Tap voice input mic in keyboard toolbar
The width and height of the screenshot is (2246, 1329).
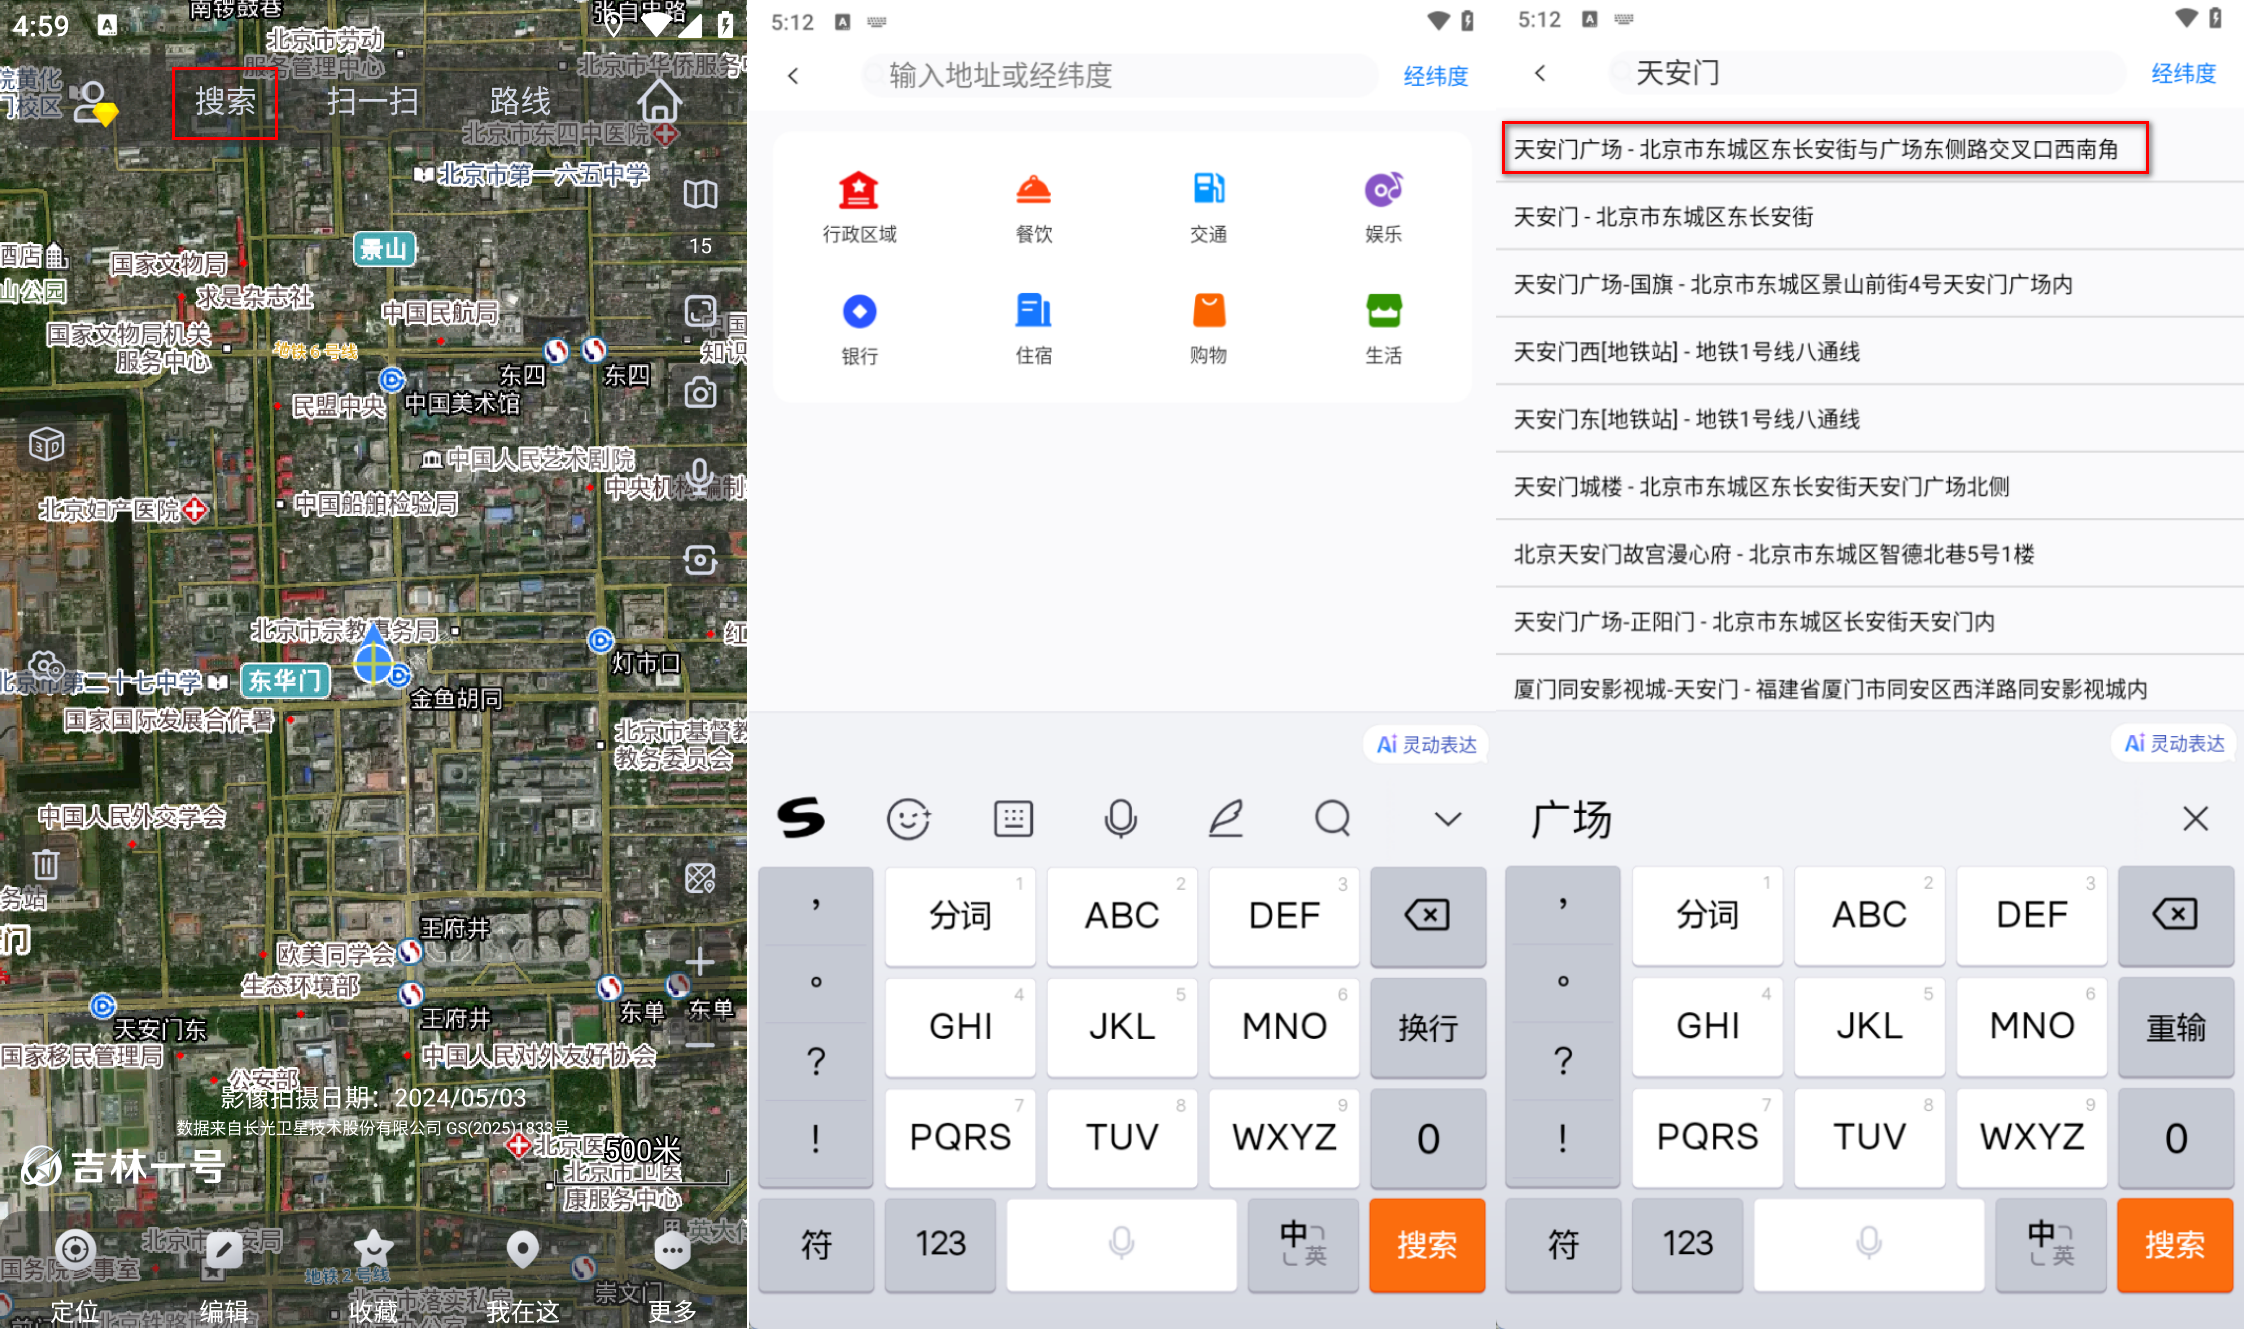tap(1120, 819)
